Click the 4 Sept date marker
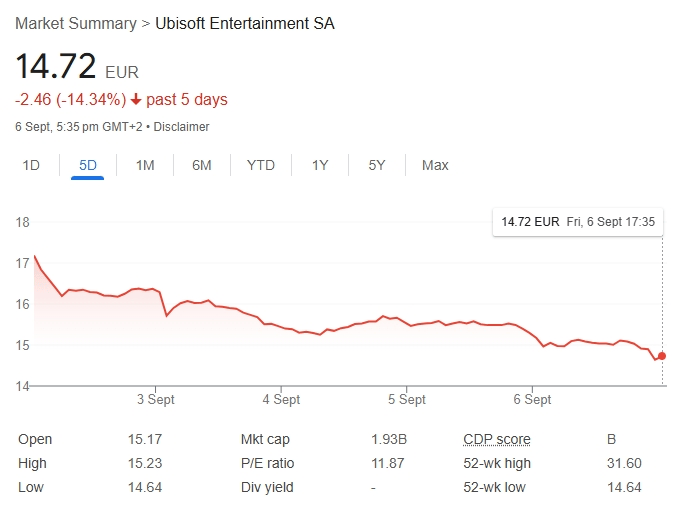 tap(281, 399)
